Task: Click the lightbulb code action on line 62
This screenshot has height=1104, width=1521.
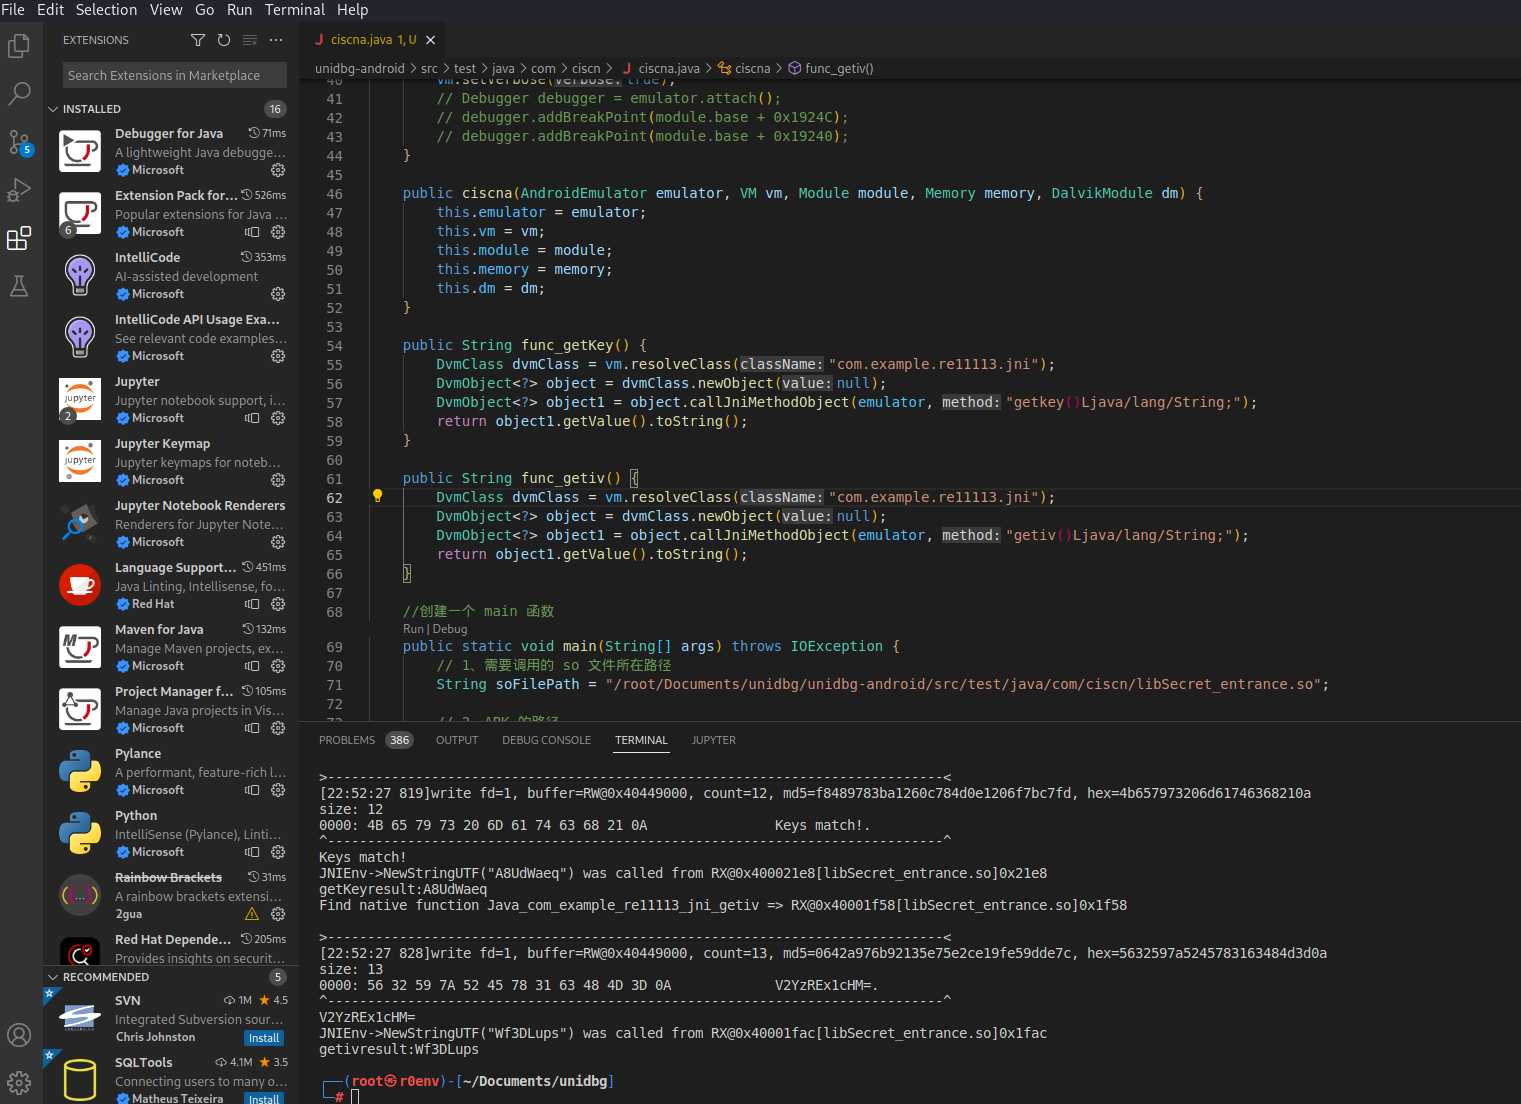Action: tap(377, 496)
